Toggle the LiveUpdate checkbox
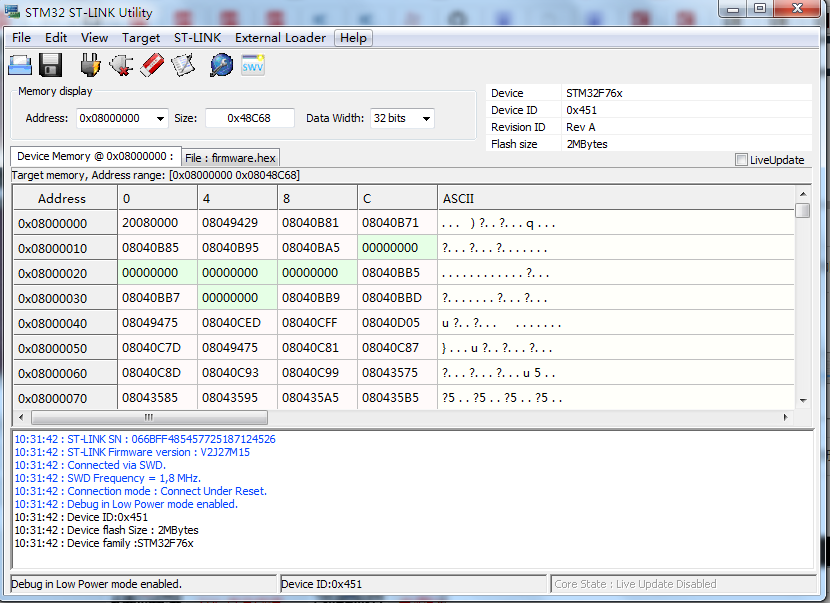The width and height of the screenshot is (830, 603). click(x=741, y=160)
